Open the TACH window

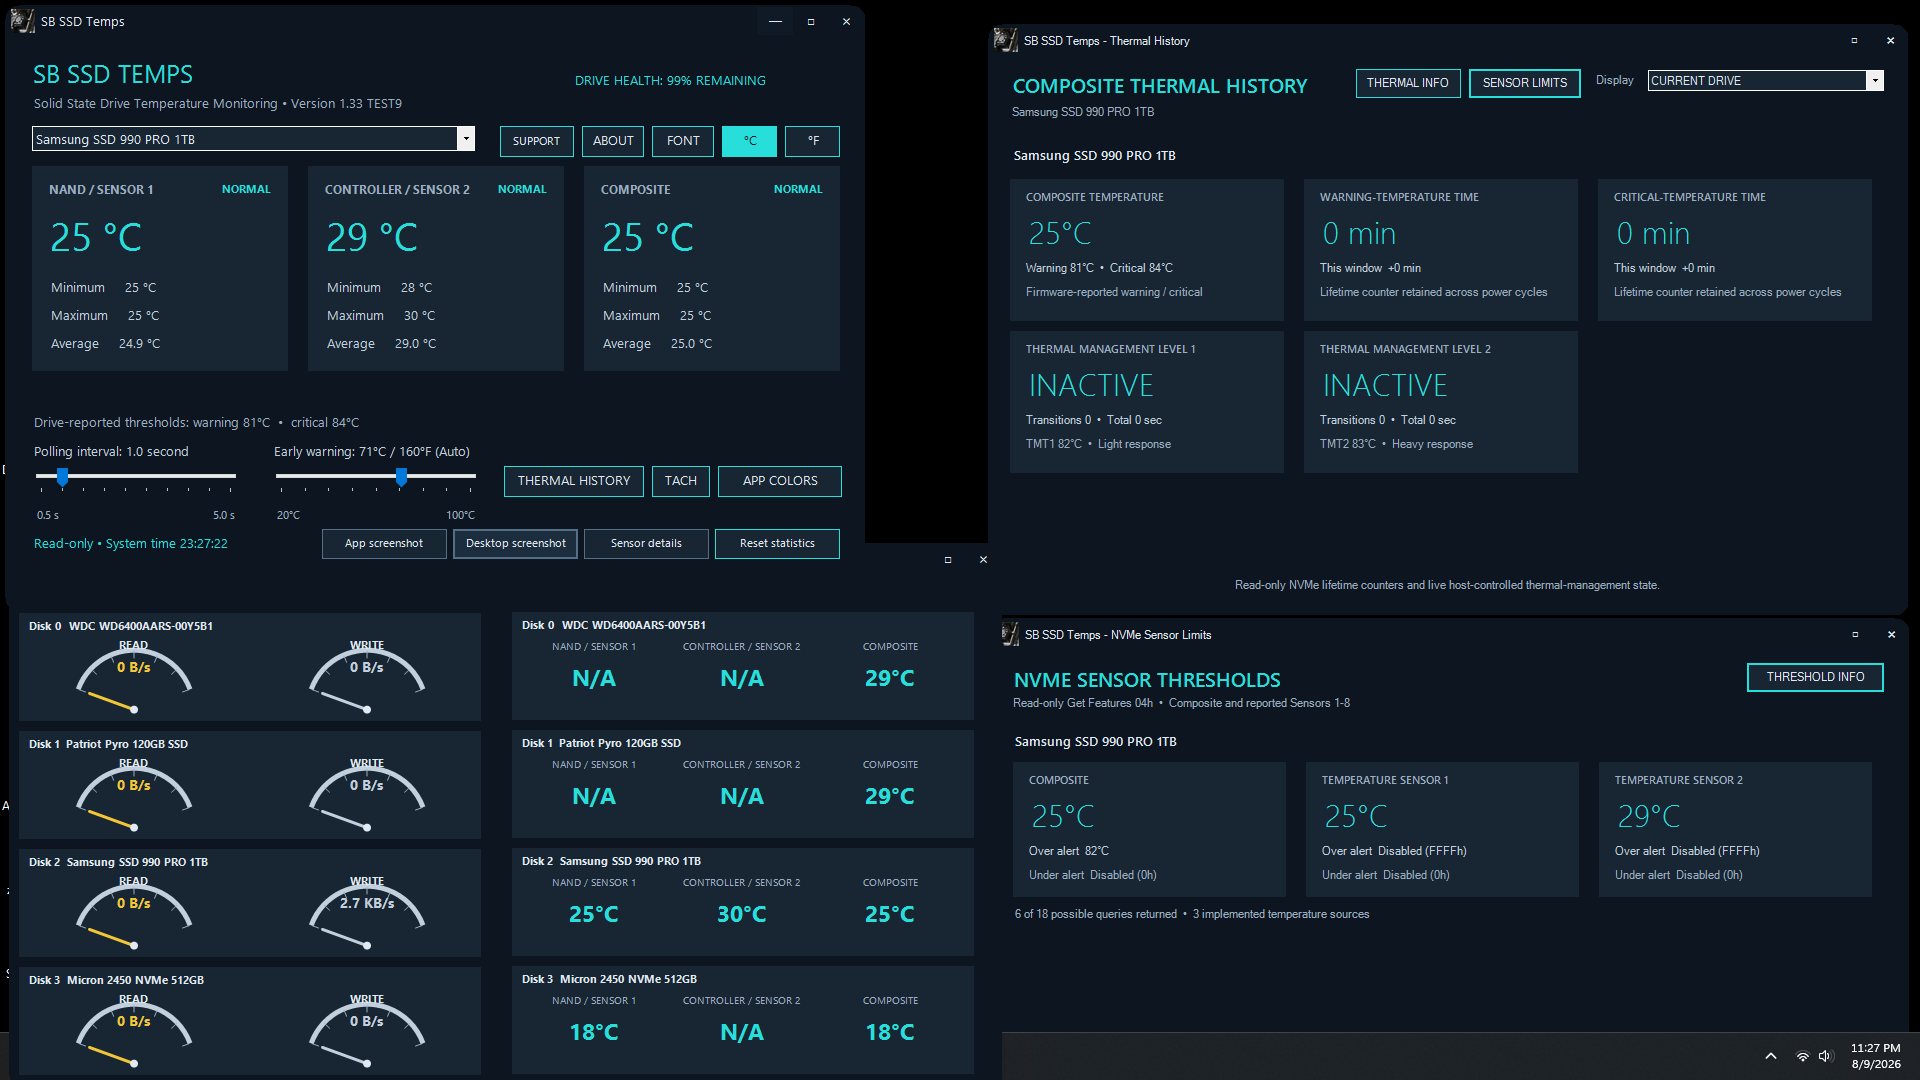[681, 481]
